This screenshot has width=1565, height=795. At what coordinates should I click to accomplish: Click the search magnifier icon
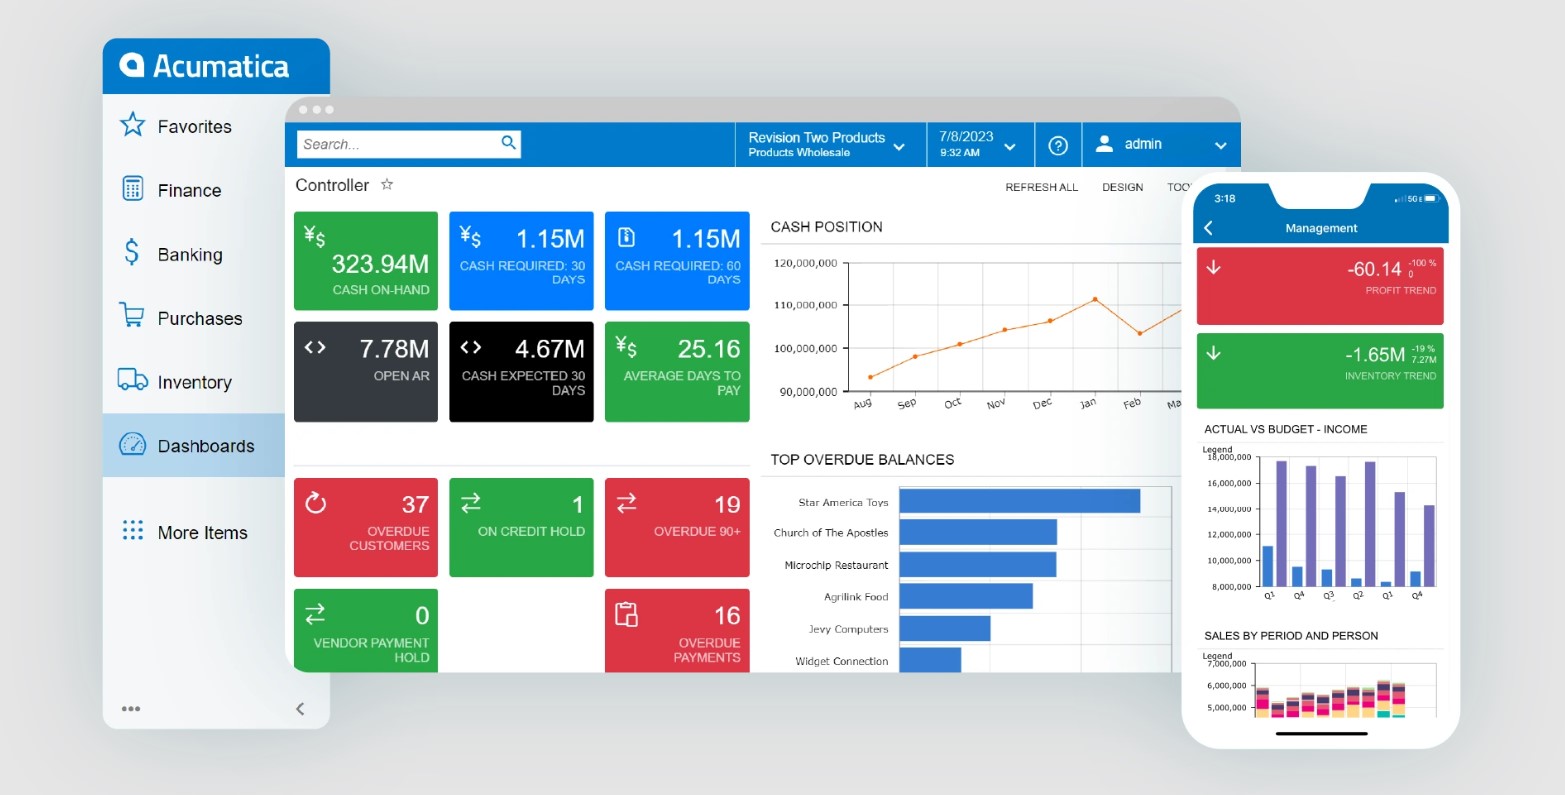(x=509, y=143)
